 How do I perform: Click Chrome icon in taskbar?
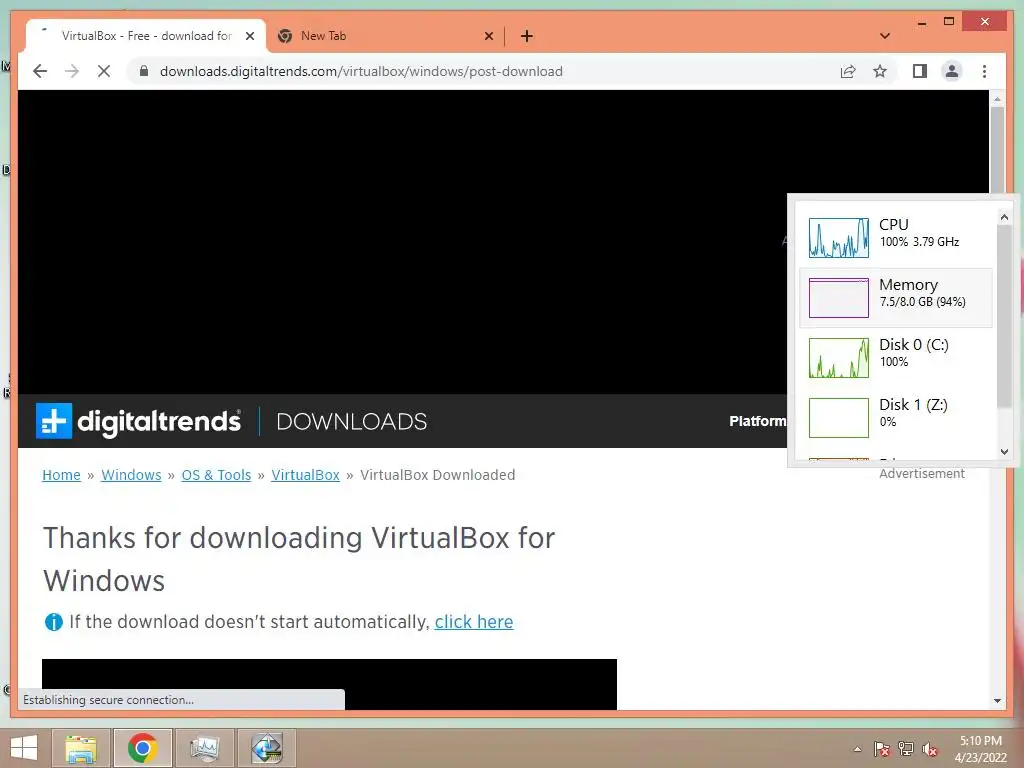142,748
